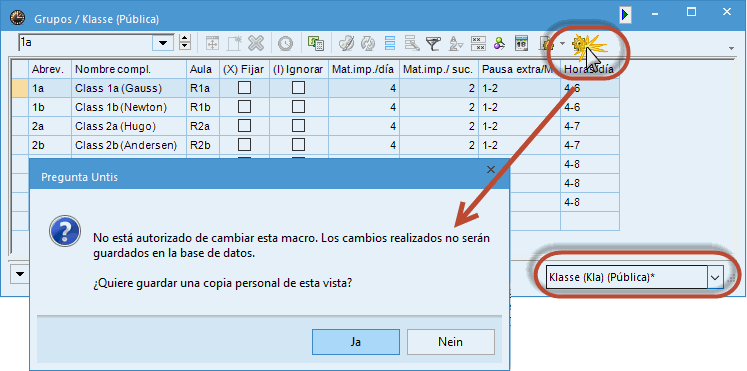Click the Nombre compl. column header
This screenshot has height=371, width=747.
tap(129, 69)
